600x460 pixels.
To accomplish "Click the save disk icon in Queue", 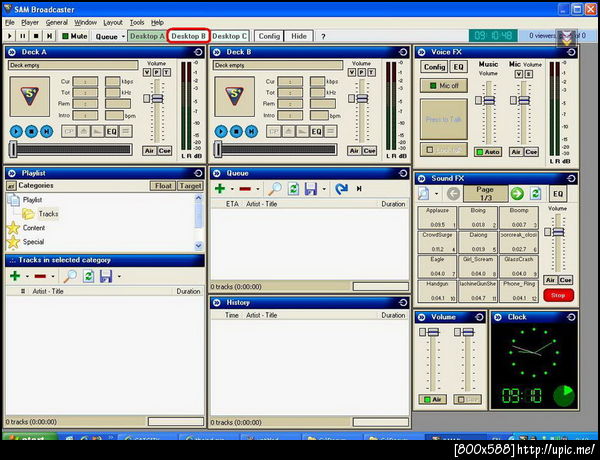I will coord(311,189).
